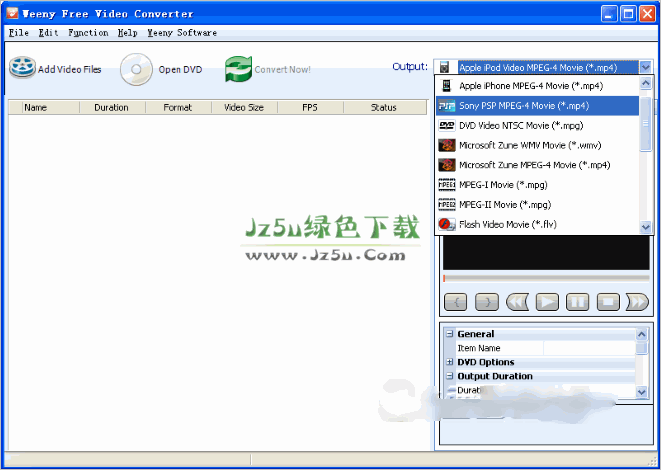Click the Flash Video red icon
Viewport: 661px width, 470px height.
(x=446, y=224)
